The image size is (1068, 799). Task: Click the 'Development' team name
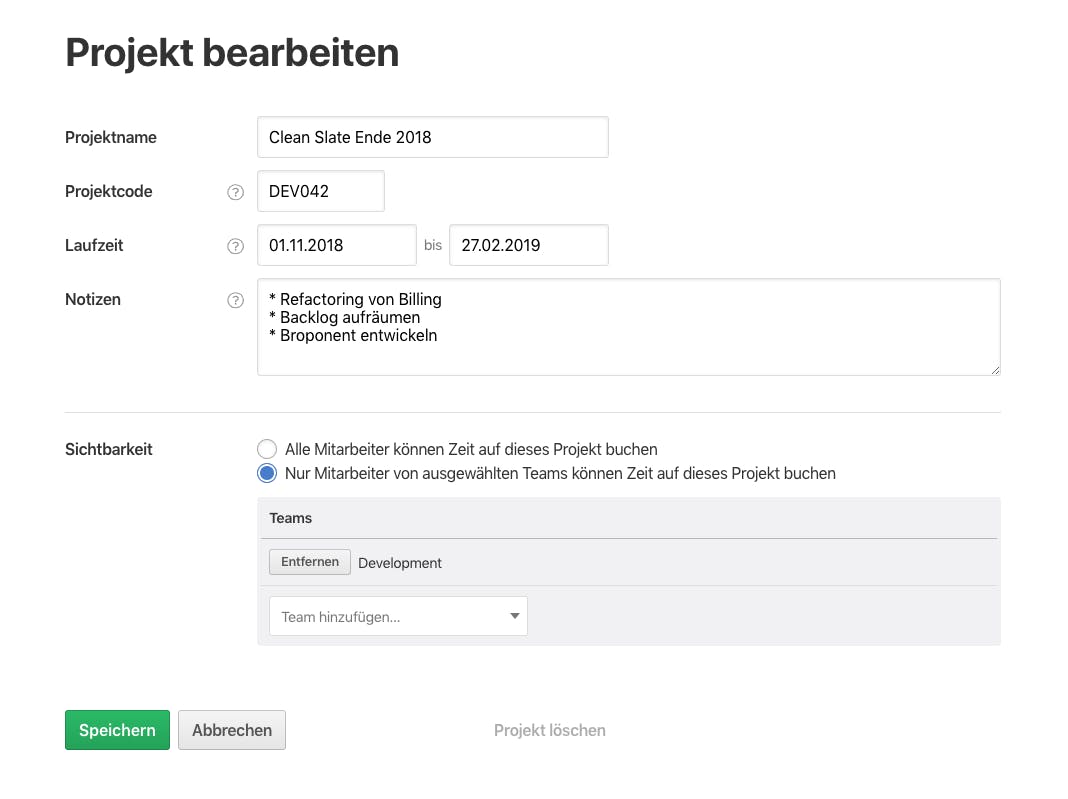[400, 563]
